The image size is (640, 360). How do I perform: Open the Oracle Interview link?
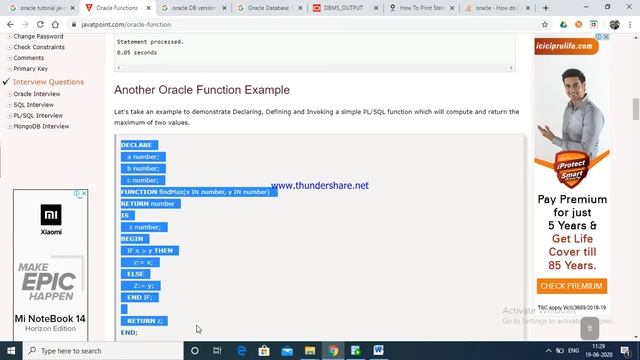pyautogui.click(x=37, y=94)
